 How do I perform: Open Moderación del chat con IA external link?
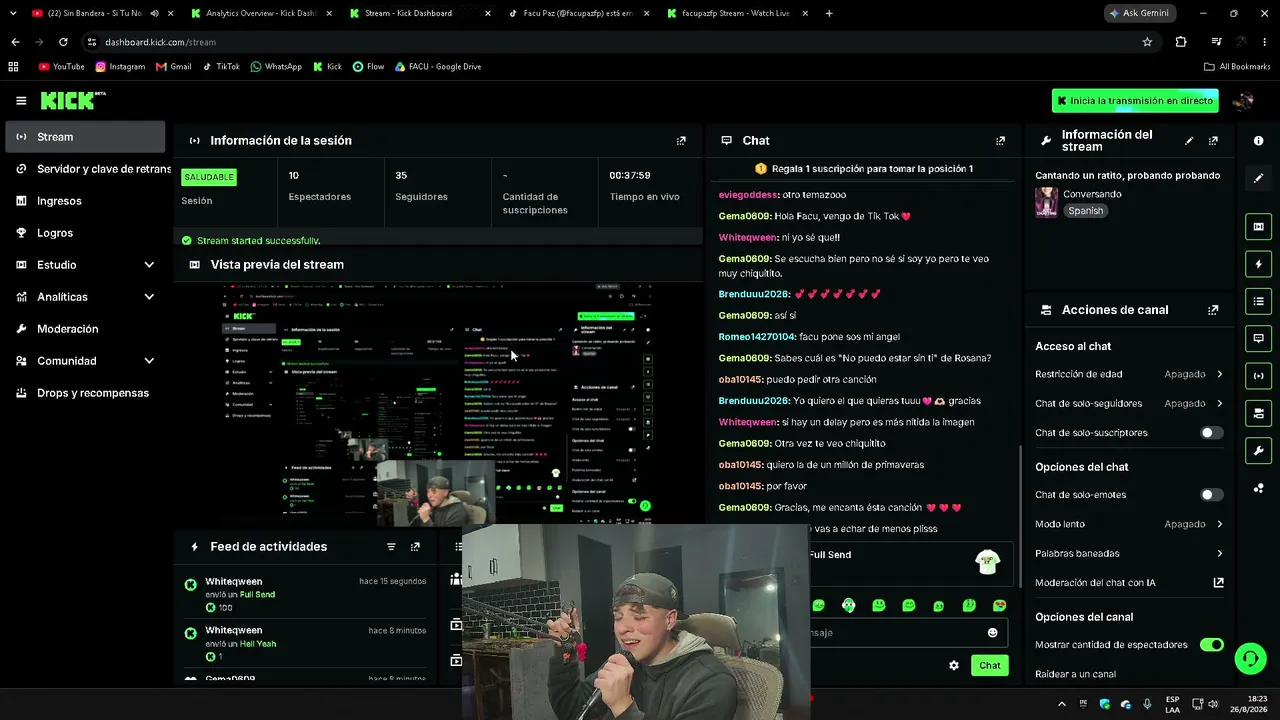coord(1218,582)
